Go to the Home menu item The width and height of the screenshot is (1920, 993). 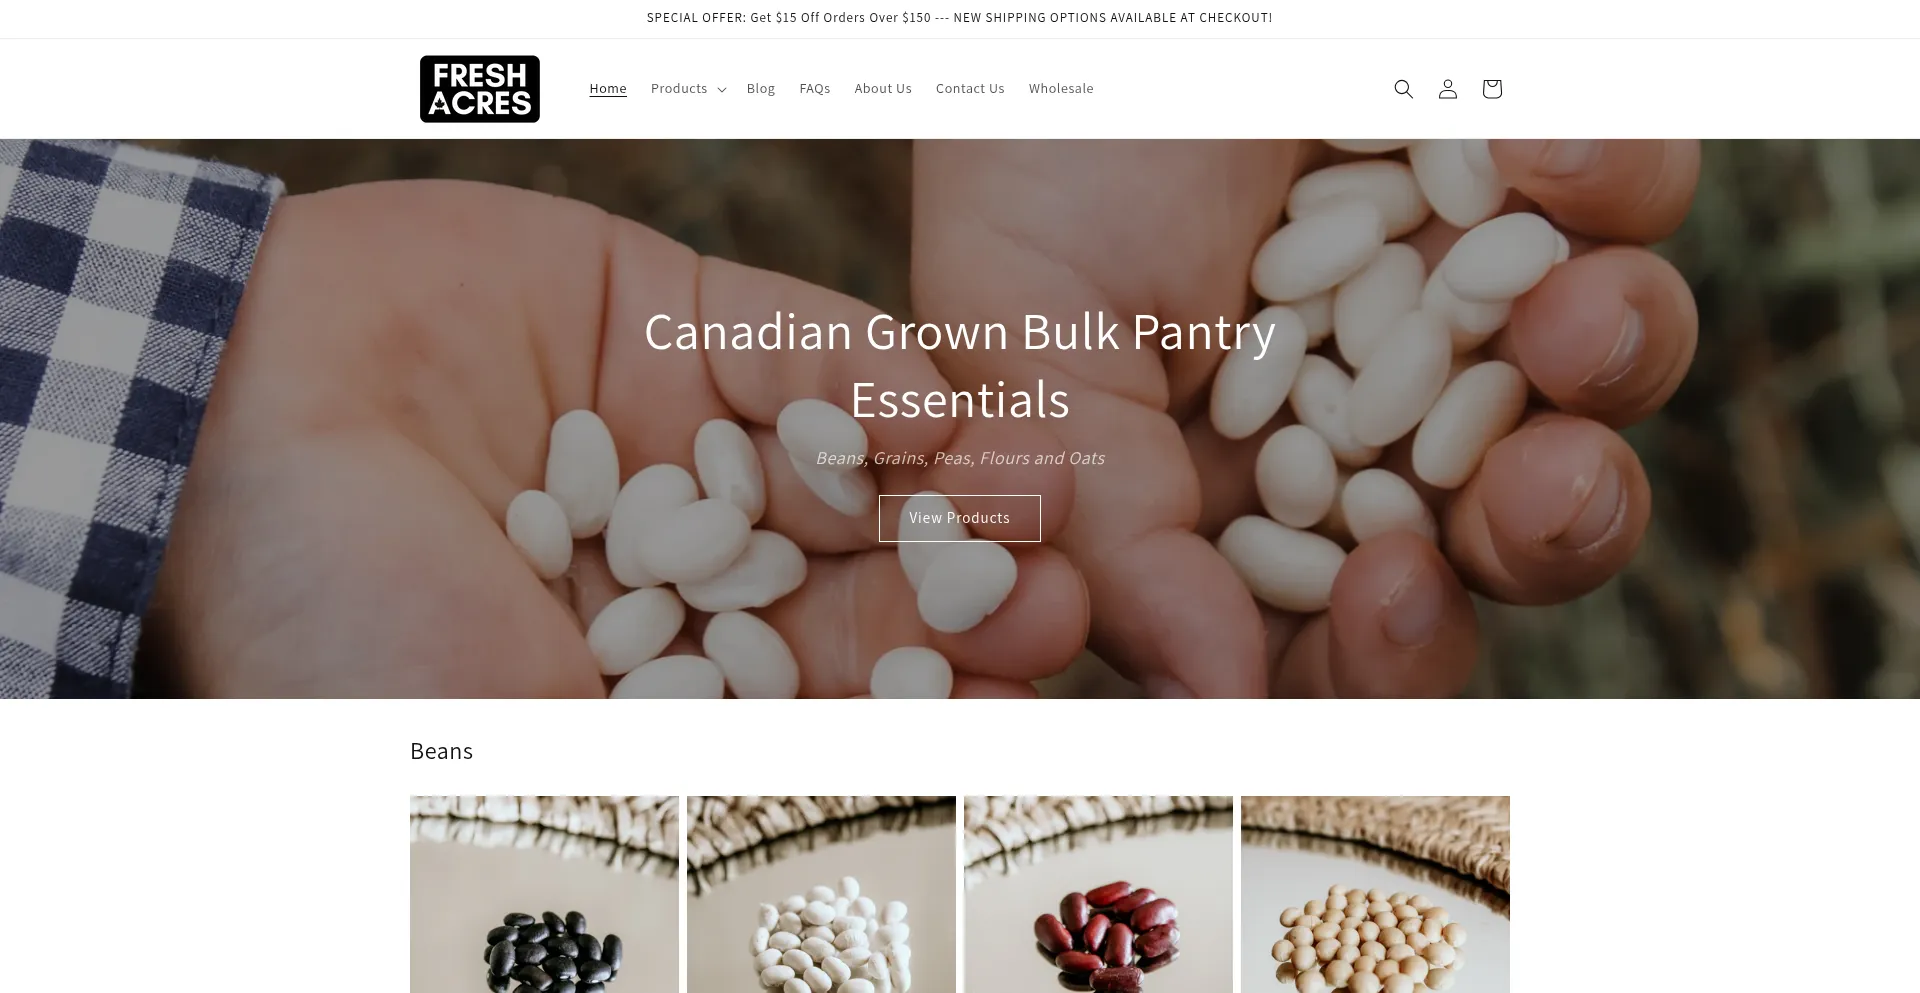tap(608, 89)
